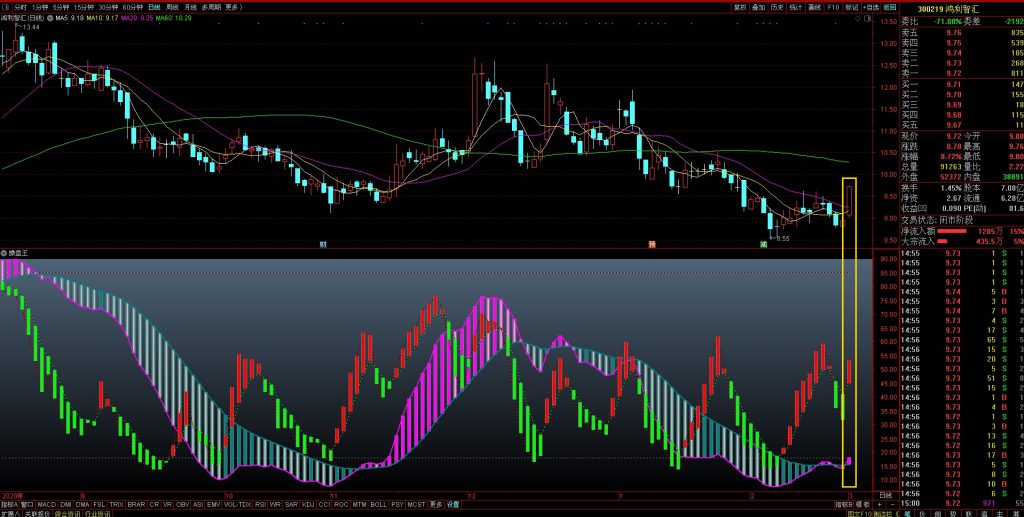Switch chart period to 周线
Screen dimensions: 1024x517
tap(170, 6)
